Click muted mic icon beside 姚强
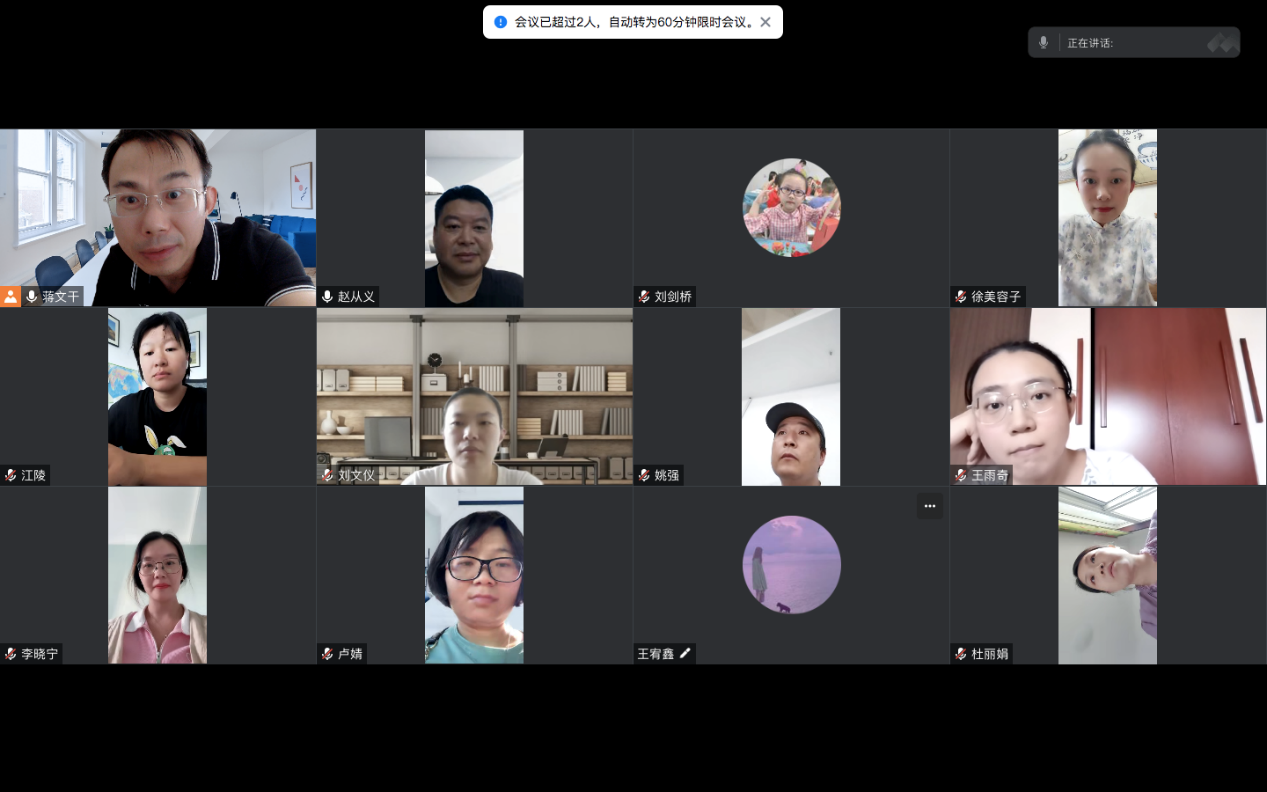 tap(644, 476)
